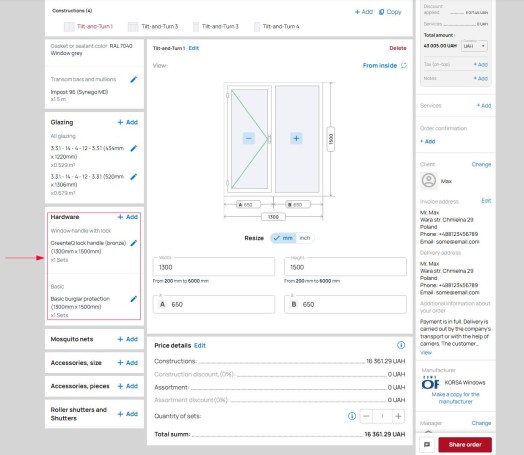Add a new glazing item
Viewport: 524px width, 455px height.
[128, 122]
